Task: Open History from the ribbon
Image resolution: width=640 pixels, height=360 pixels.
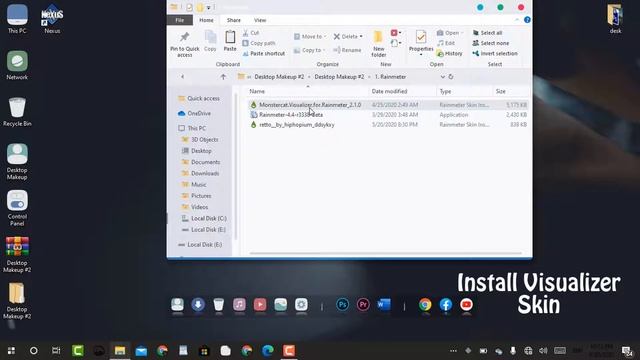Action: pos(449,53)
